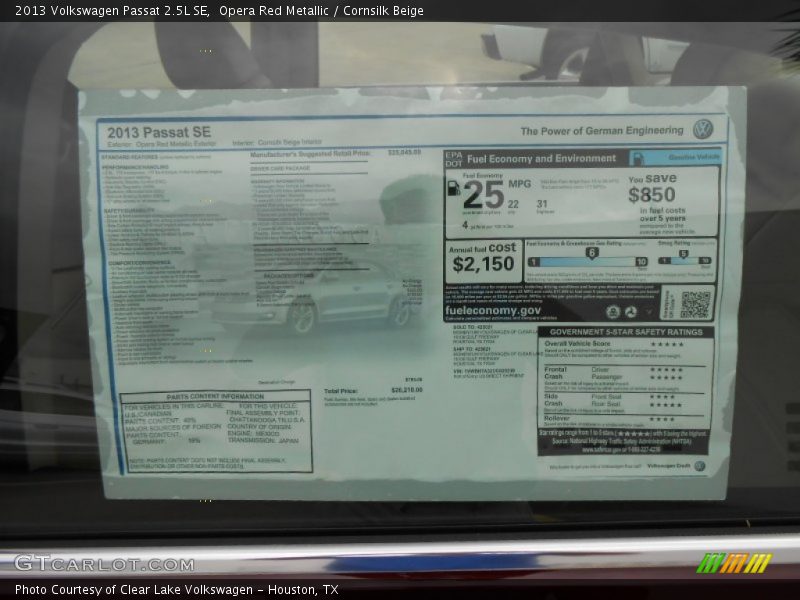This screenshot has height=600, width=800.
Task: Select the QR code on the fuel label
Action: tap(695, 305)
